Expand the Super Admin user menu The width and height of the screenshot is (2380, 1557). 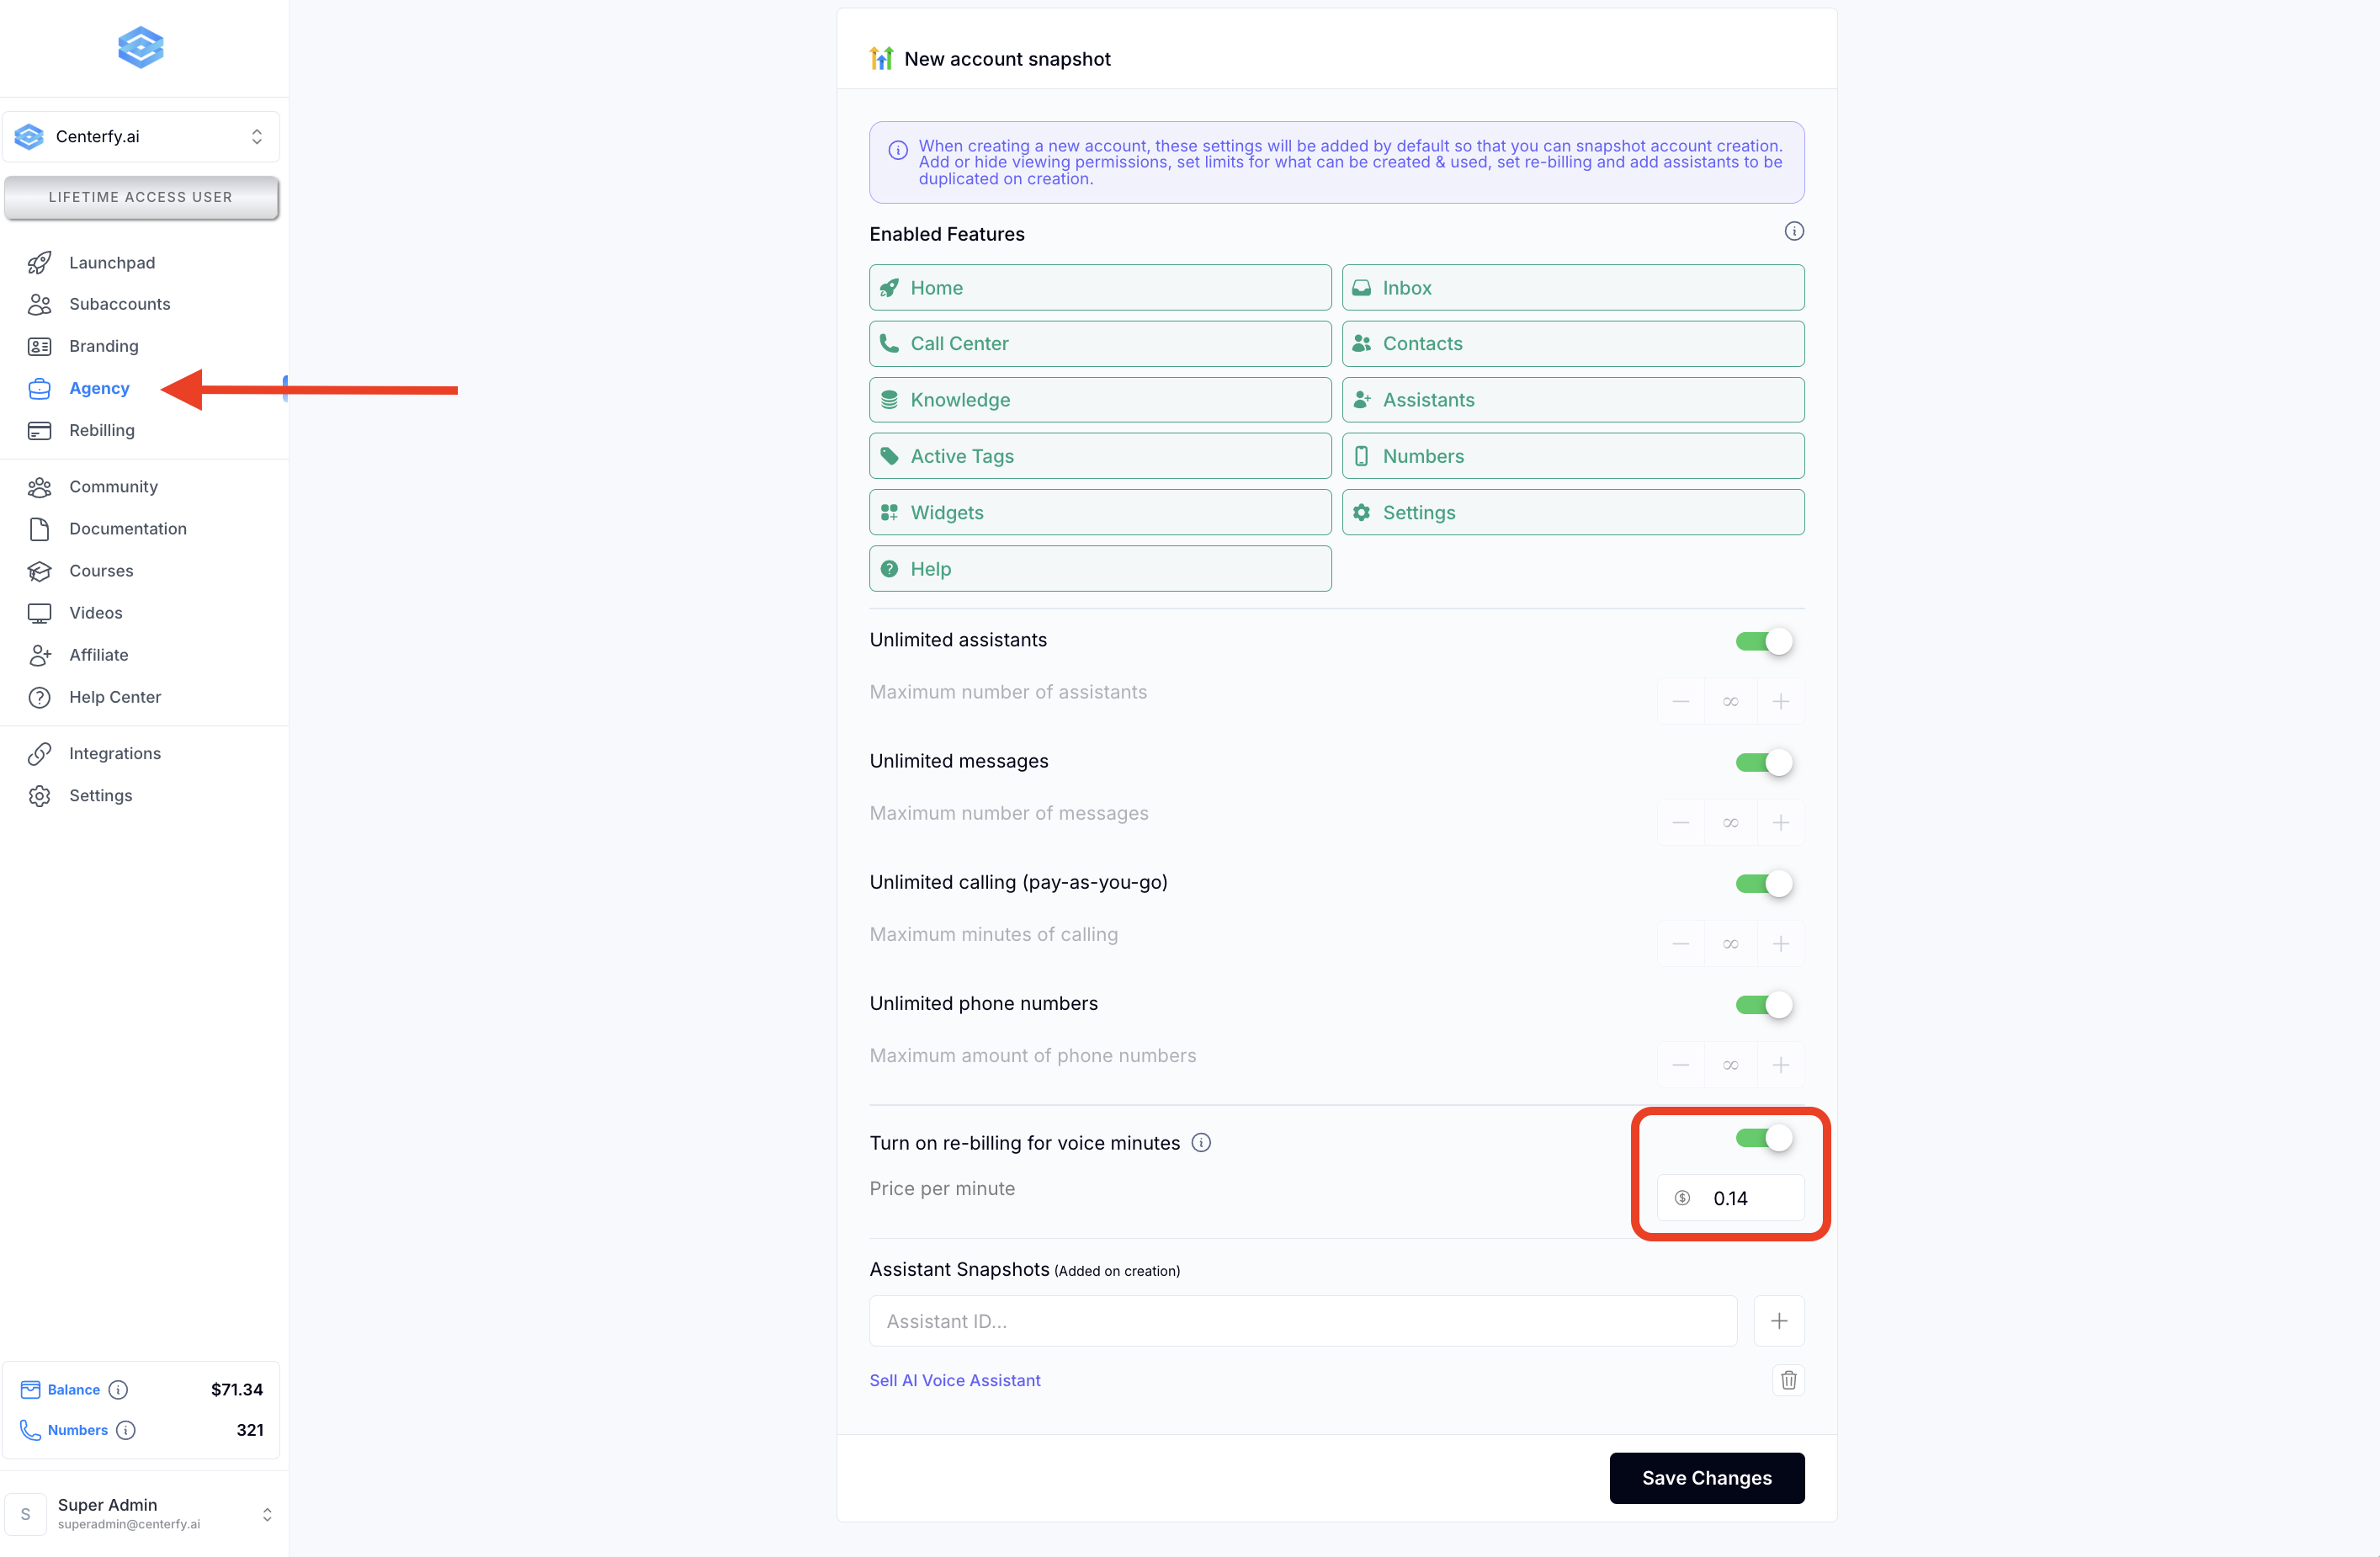pyautogui.click(x=141, y=1513)
